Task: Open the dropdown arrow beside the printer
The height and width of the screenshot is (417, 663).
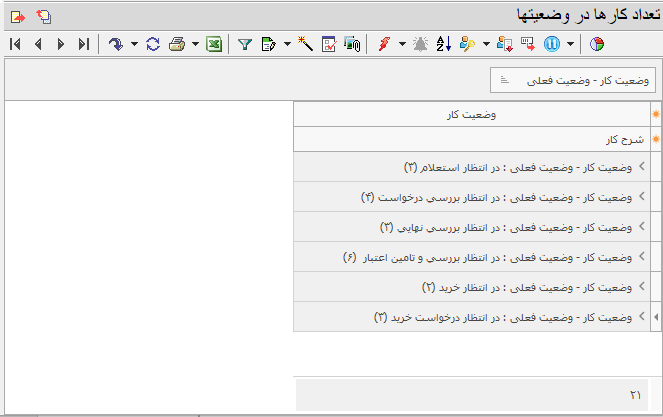Action: [x=195, y=44]
